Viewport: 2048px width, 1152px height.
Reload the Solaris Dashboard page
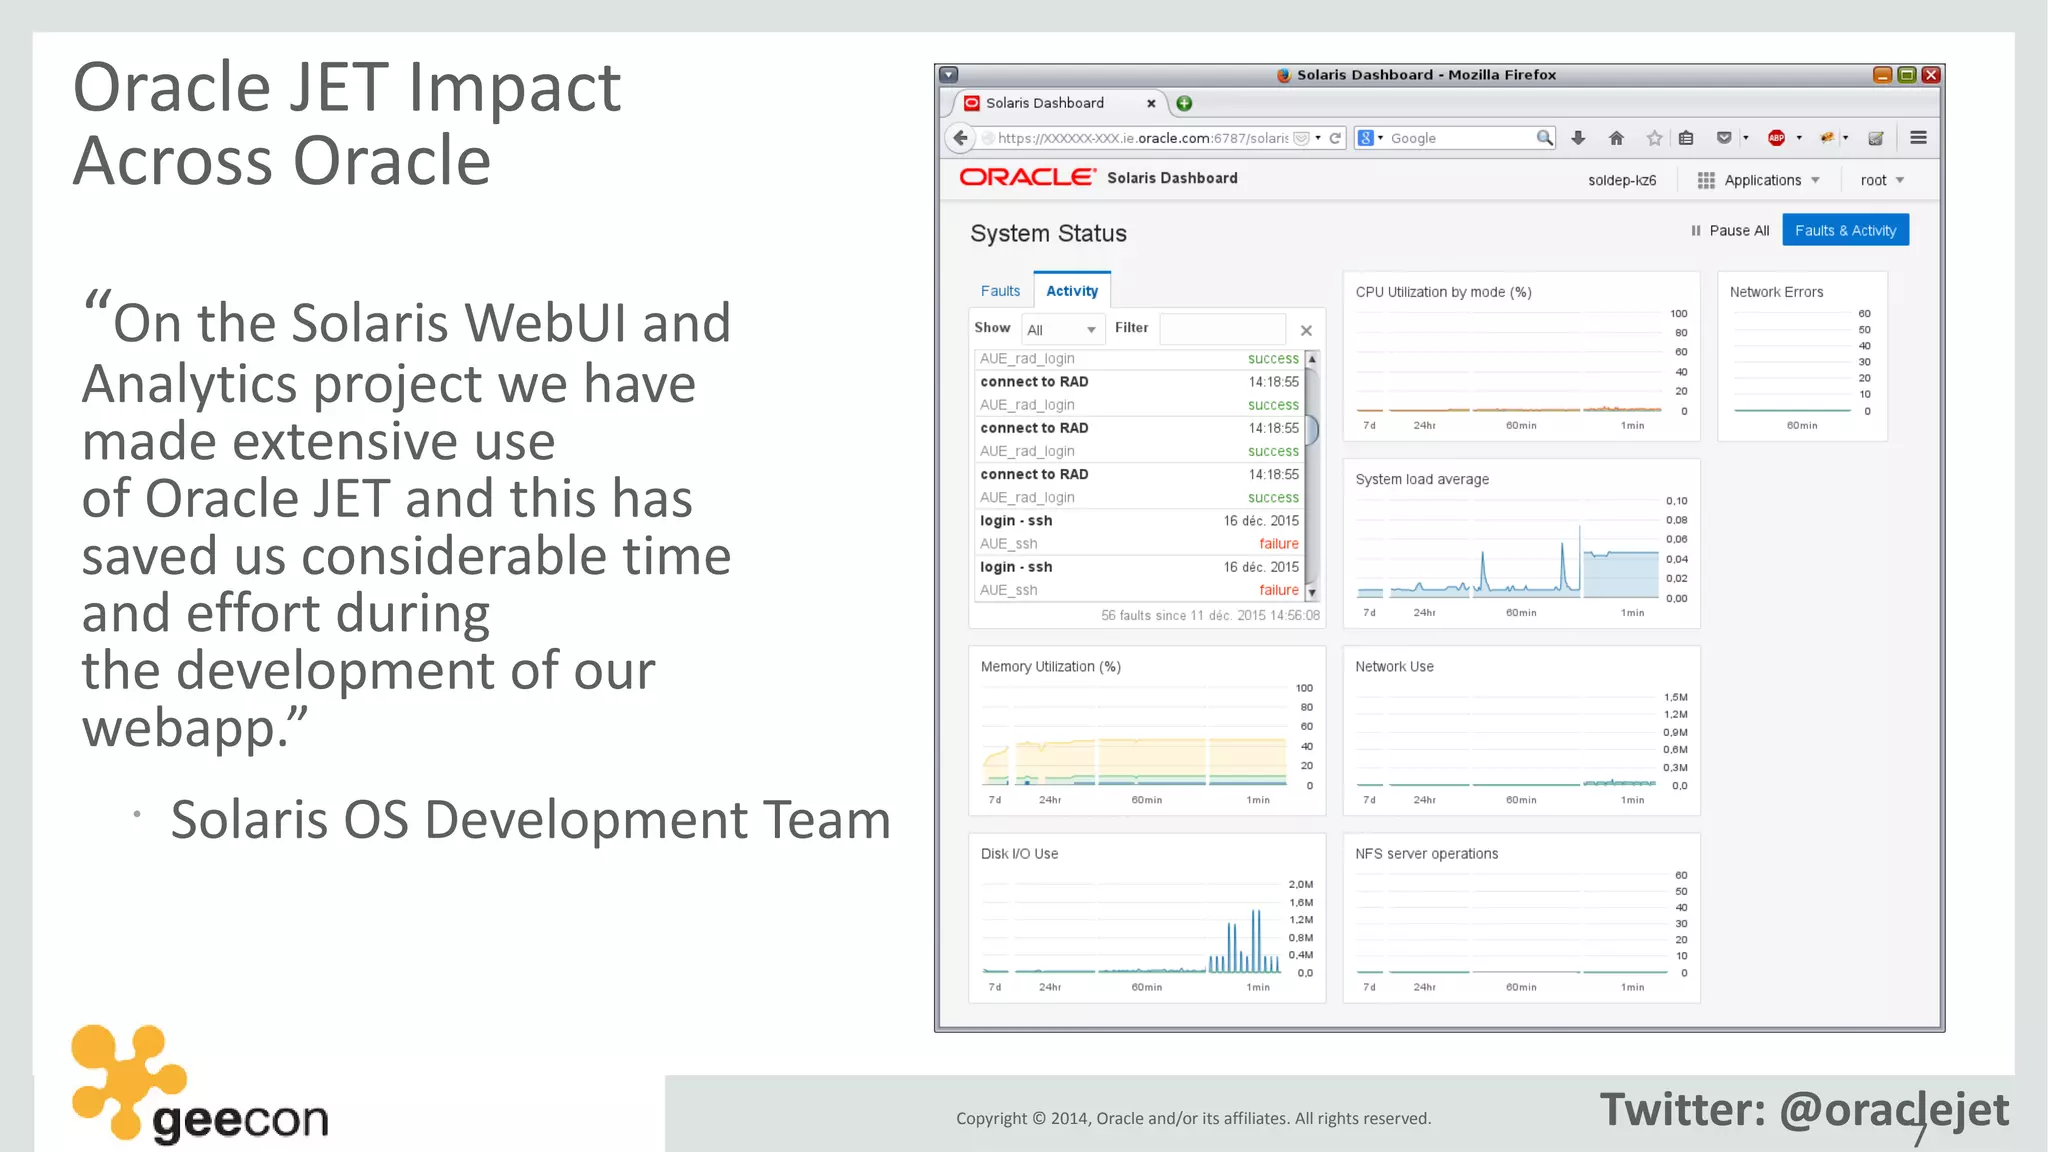[x=1335, y=138]
